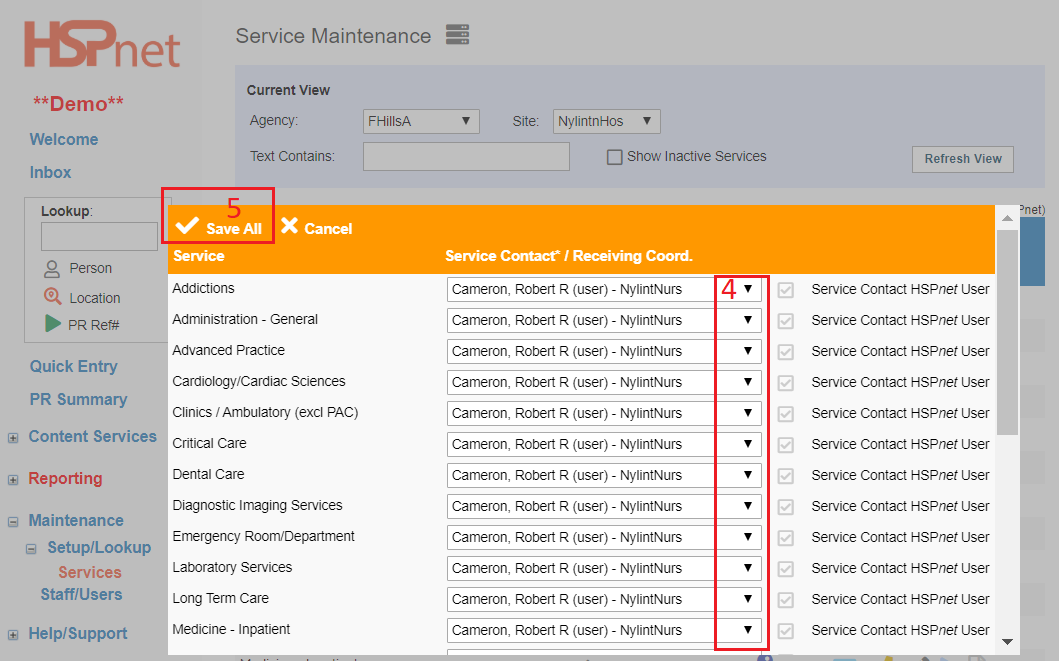
Task: Toggle Cardiology/Cardiac Sciences HSPnet User checkbox
Action: (x=785, y=384)
